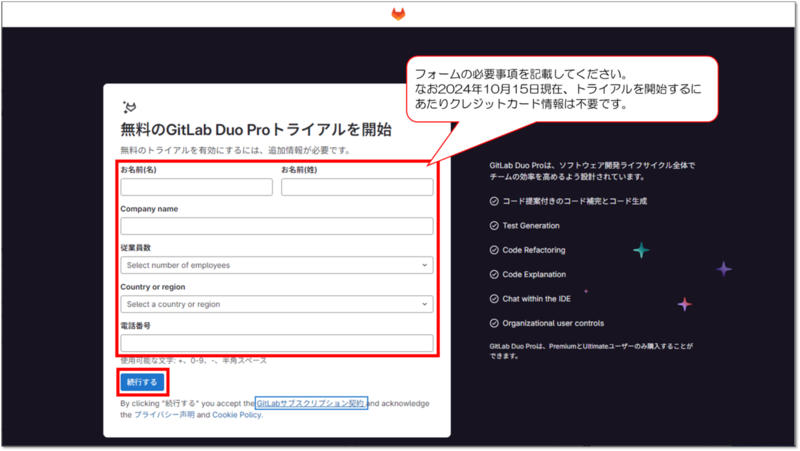
Task: Click the 無料のGitLab Duo Proトライアルを開始 heading
Action: [x=256, y=130]
